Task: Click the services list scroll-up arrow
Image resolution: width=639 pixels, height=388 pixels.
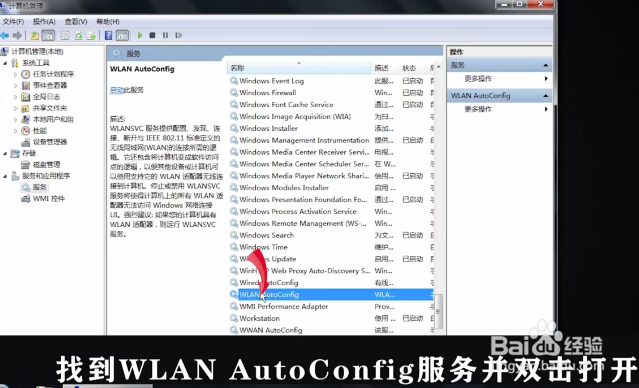Action: (438, 67)
